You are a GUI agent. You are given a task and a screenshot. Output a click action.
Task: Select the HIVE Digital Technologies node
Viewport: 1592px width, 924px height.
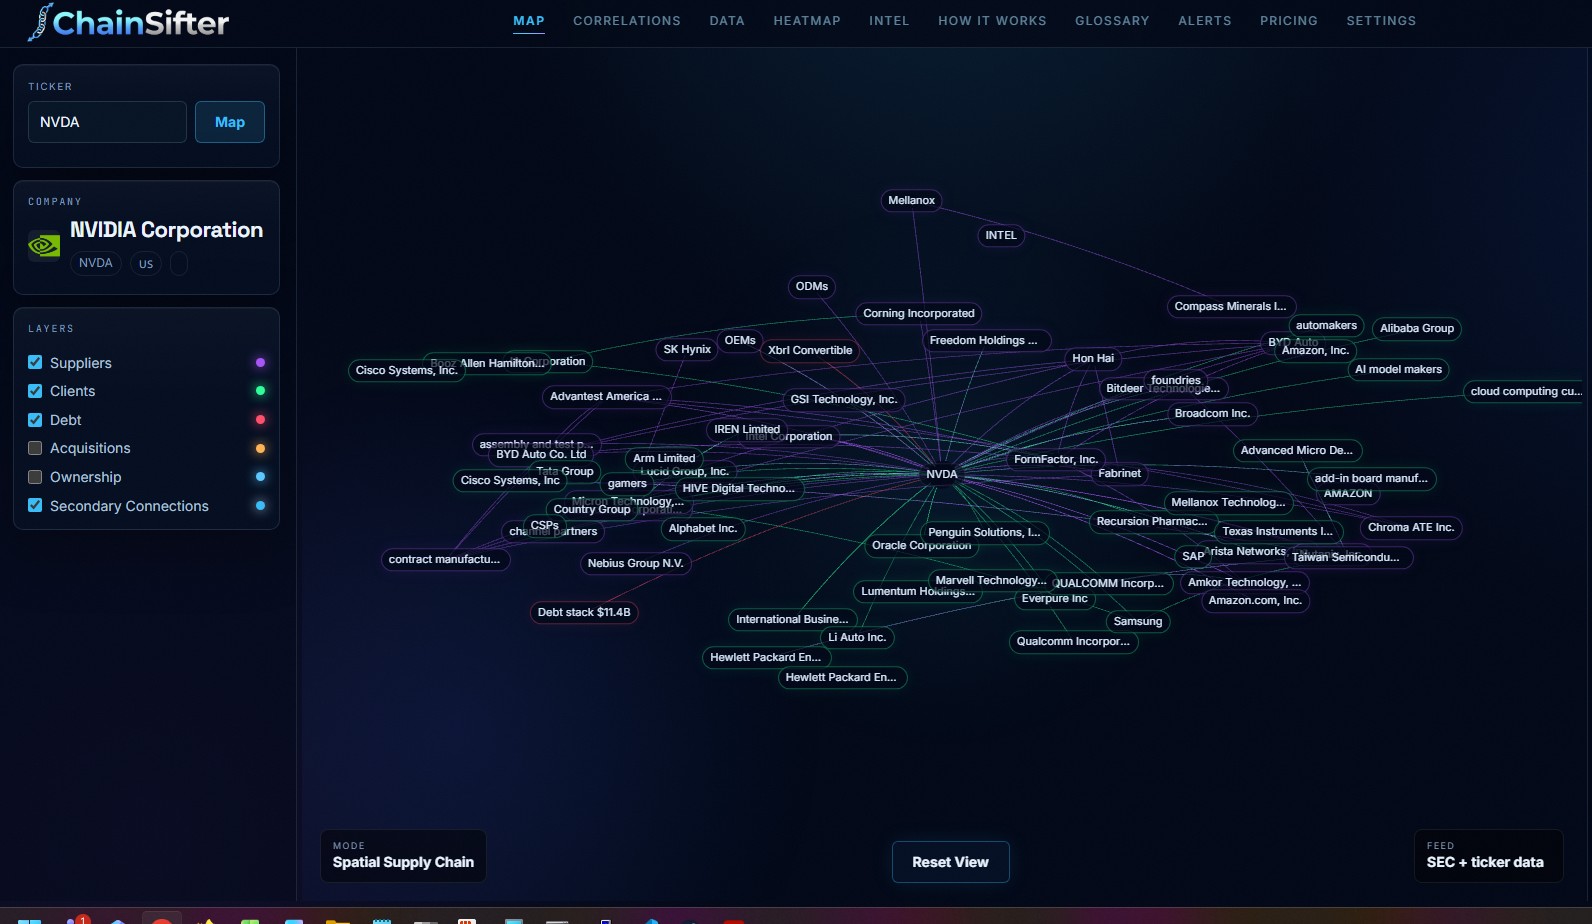tap(739, 488)
